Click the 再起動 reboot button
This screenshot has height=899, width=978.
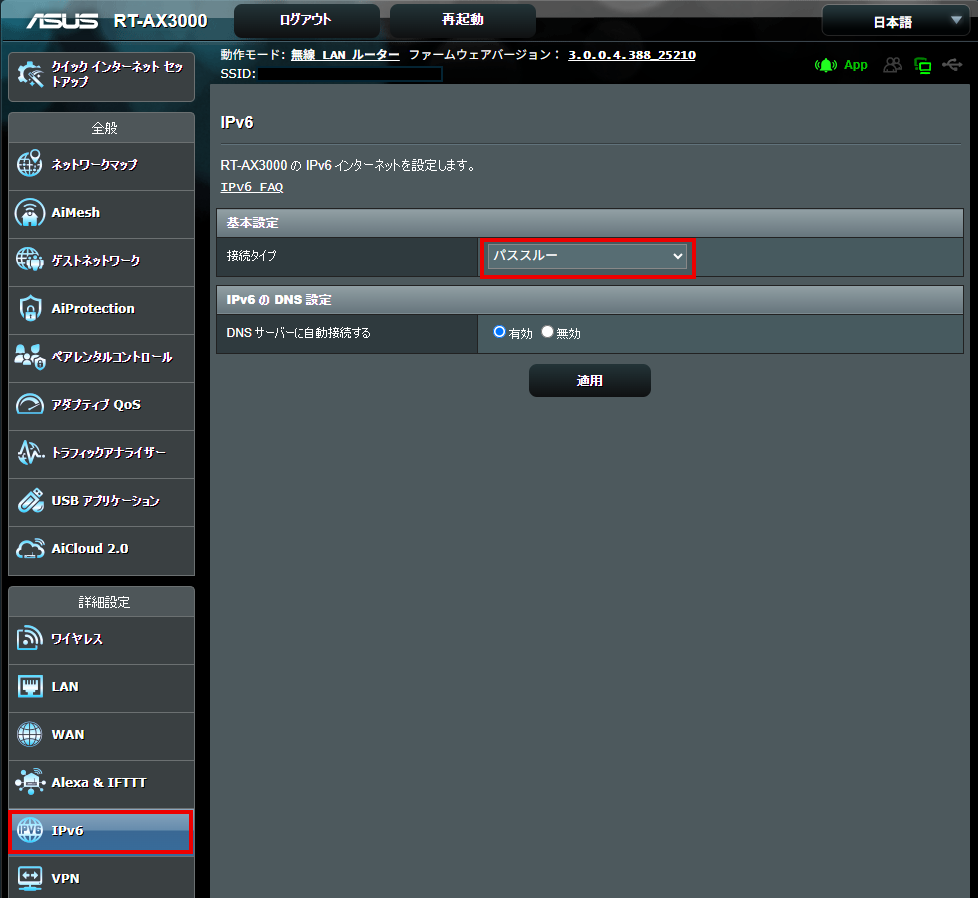[462, 20]
